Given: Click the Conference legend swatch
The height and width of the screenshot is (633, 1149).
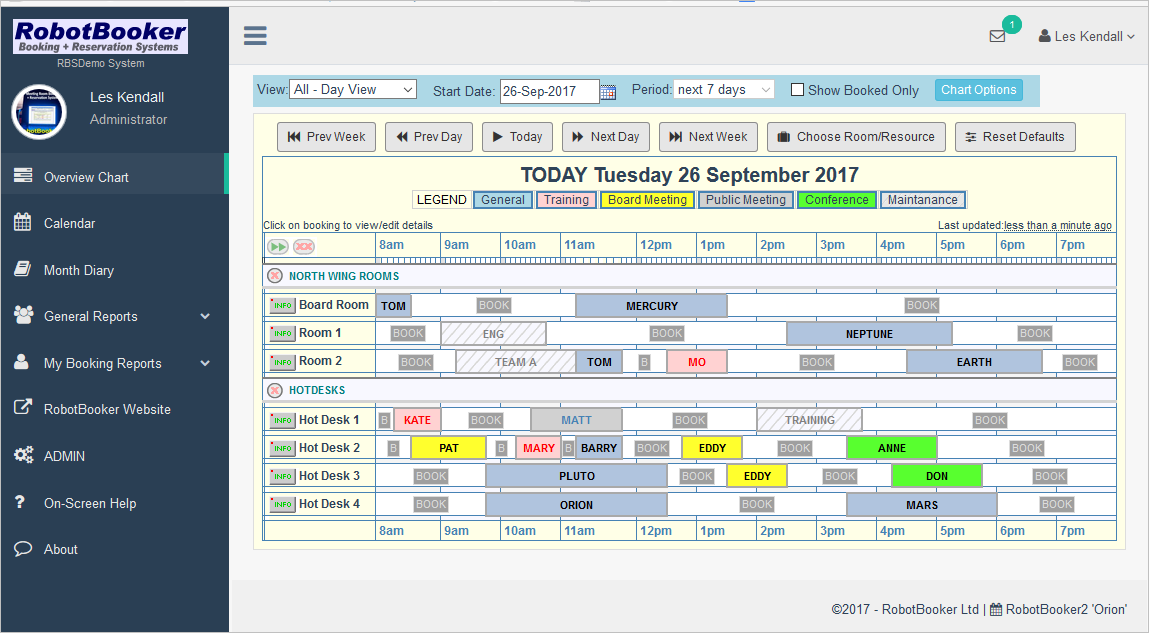Looking at the screenshot, I should tap(836, 199).
